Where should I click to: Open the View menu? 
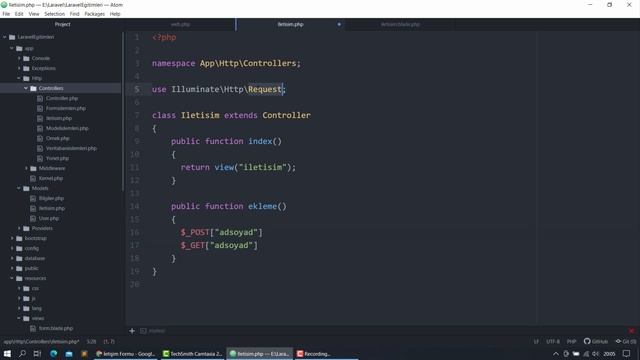pyautogui.click(x=34, y=14)
